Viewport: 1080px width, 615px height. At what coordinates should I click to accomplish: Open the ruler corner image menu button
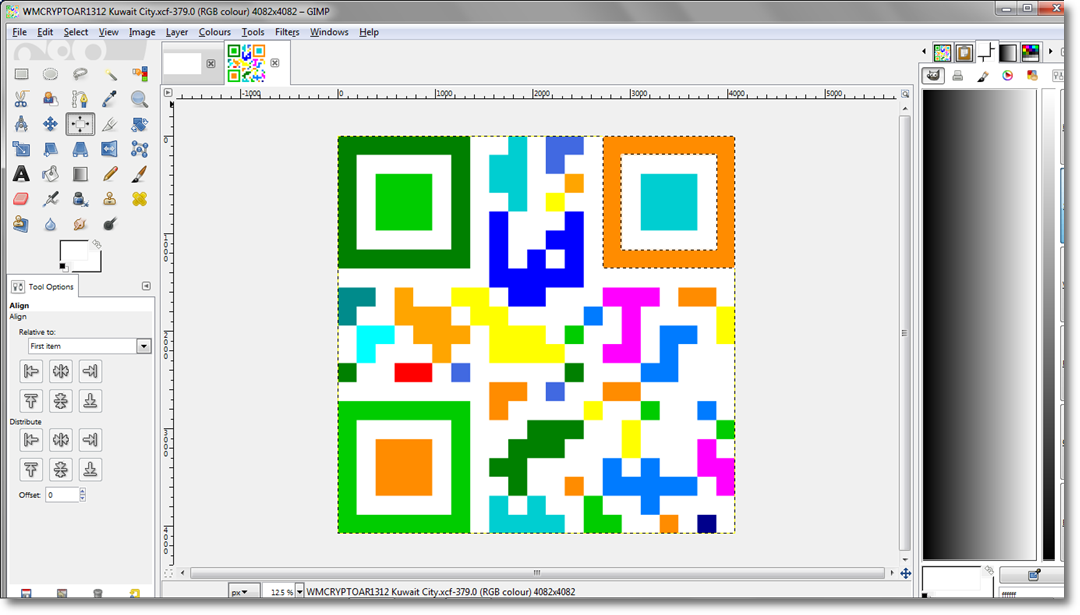point(168,92)
